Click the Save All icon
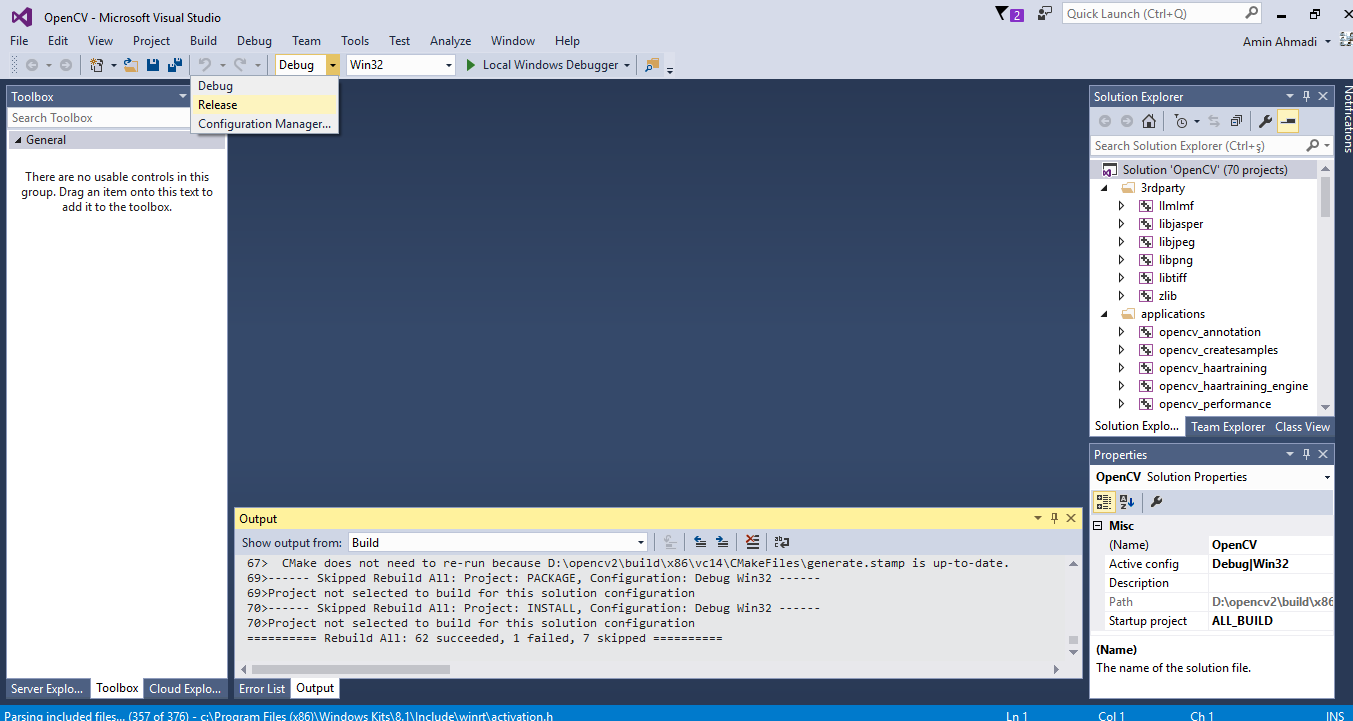The width and height of the screenshot is (1353, 721). (x=174, y=65)
